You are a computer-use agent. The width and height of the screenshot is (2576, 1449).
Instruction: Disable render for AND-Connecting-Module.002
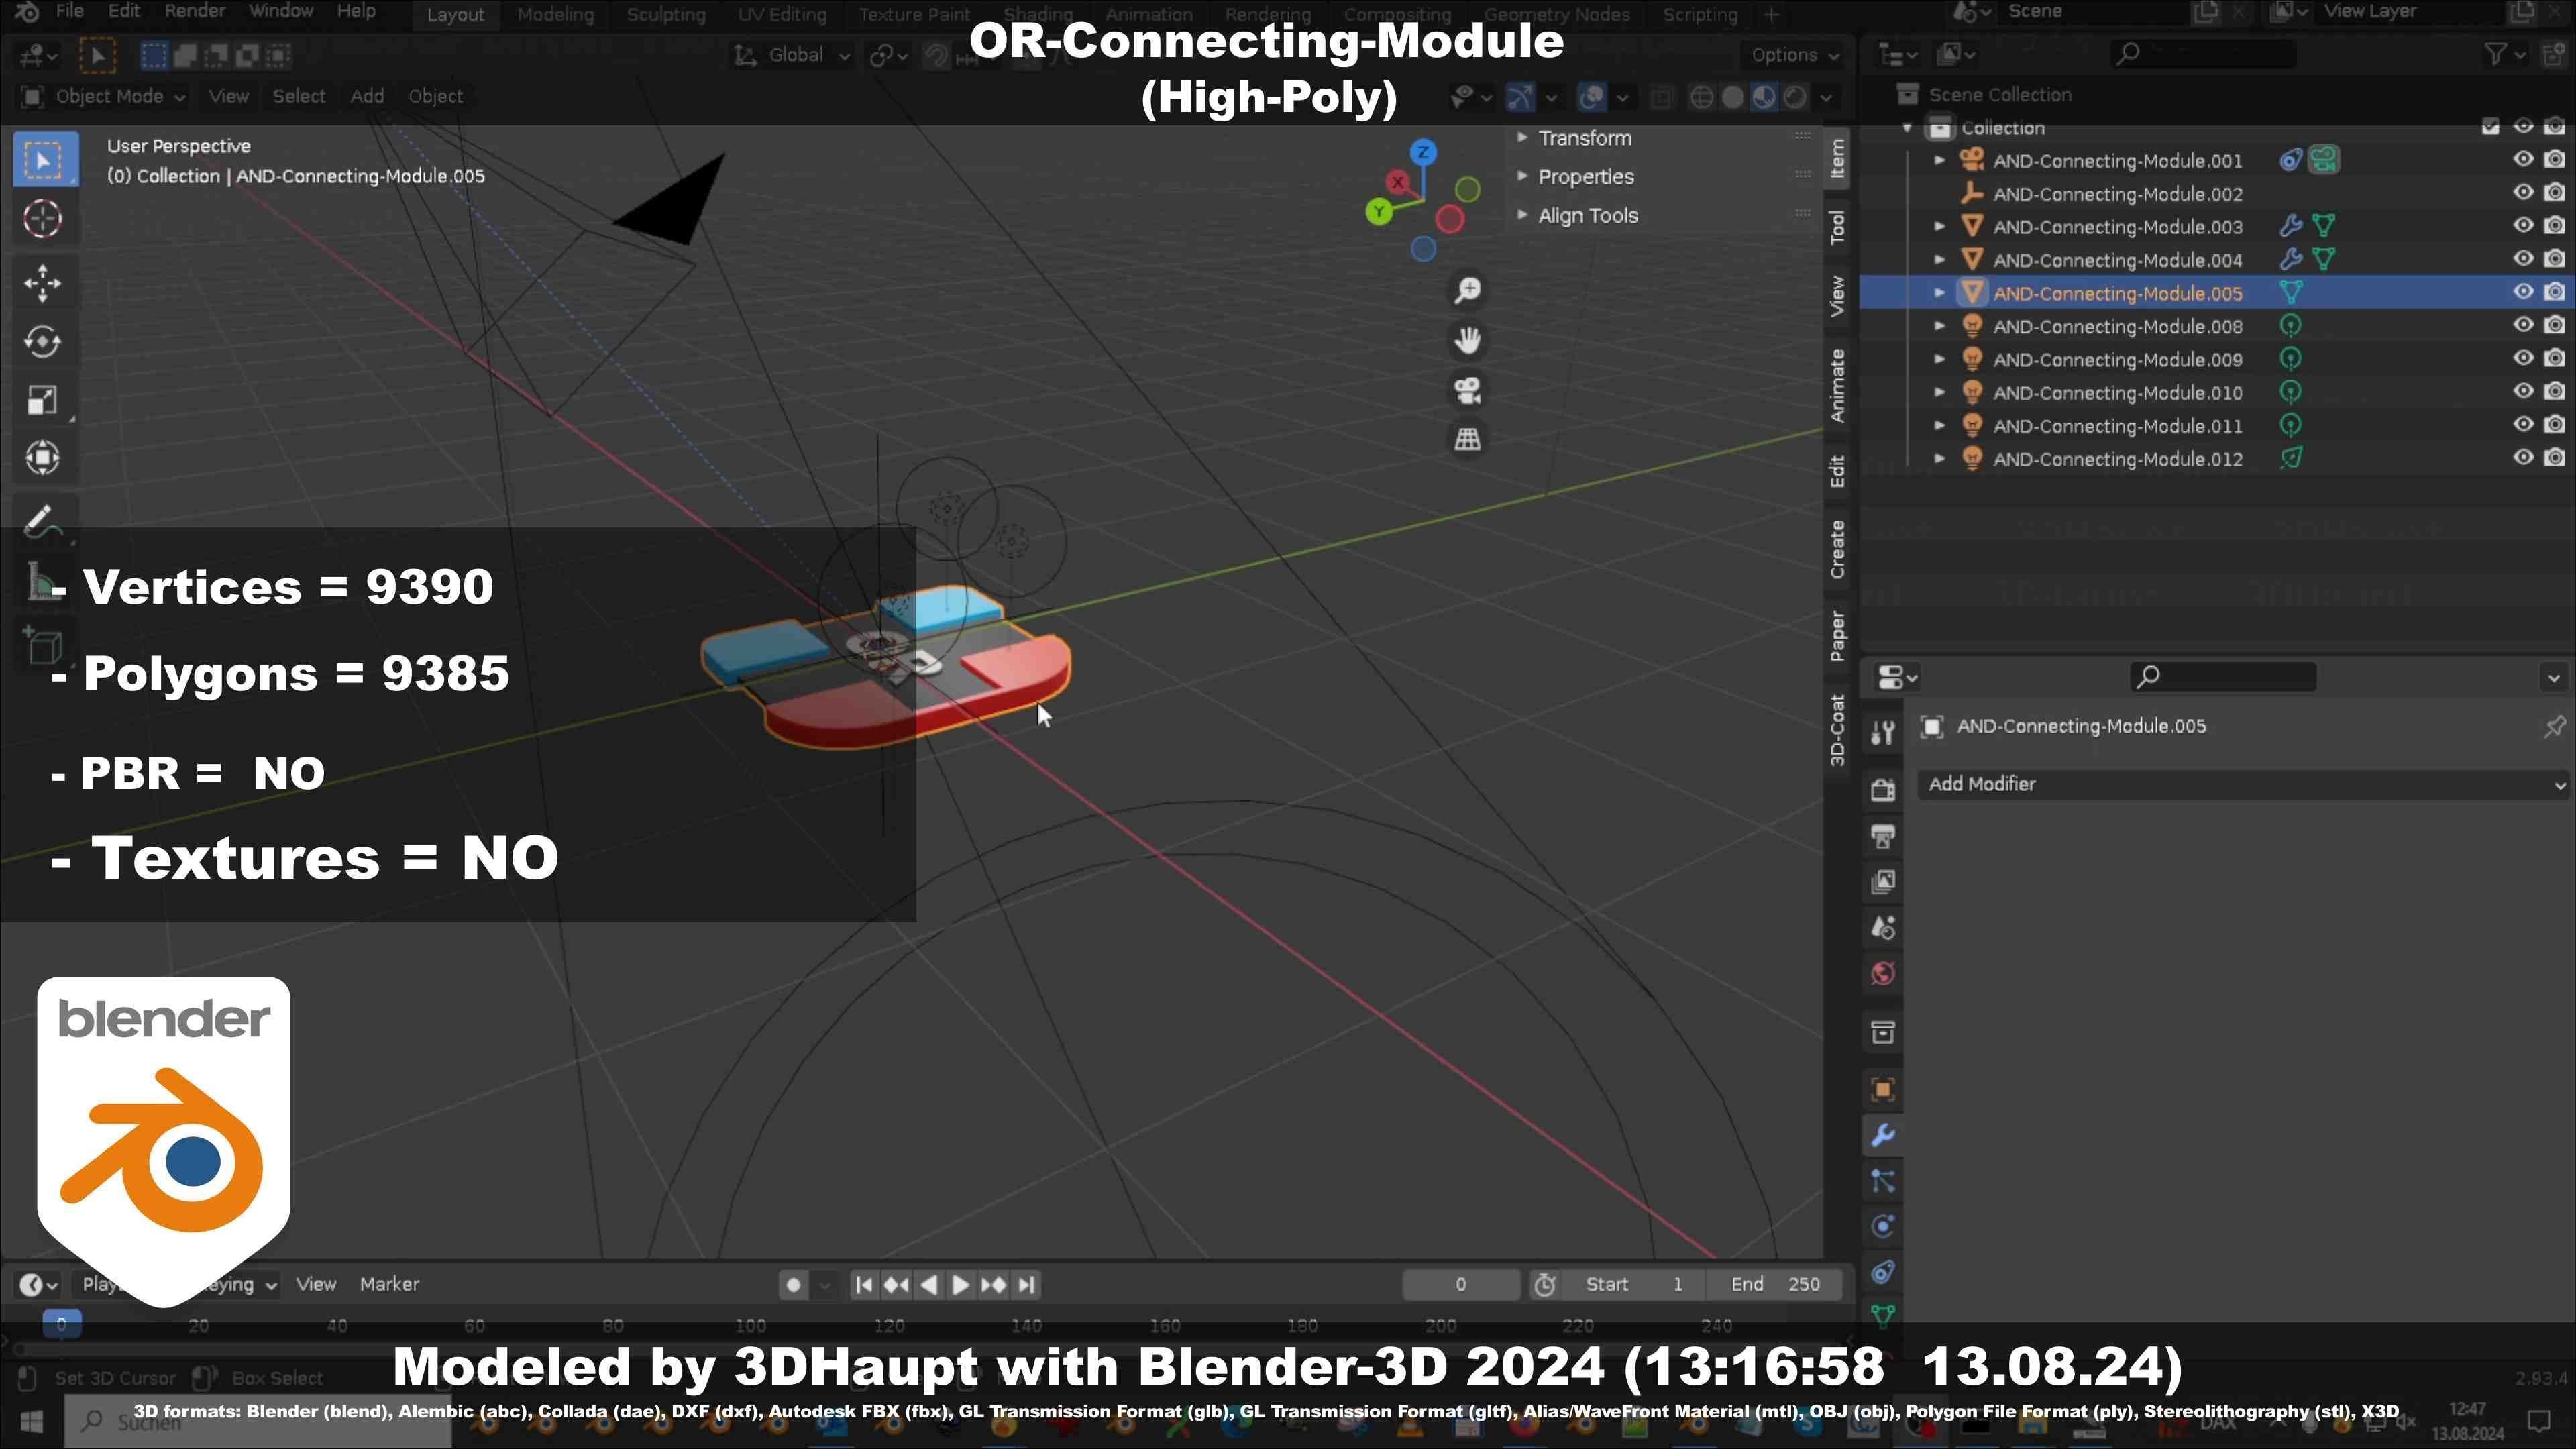point(2554,193)
